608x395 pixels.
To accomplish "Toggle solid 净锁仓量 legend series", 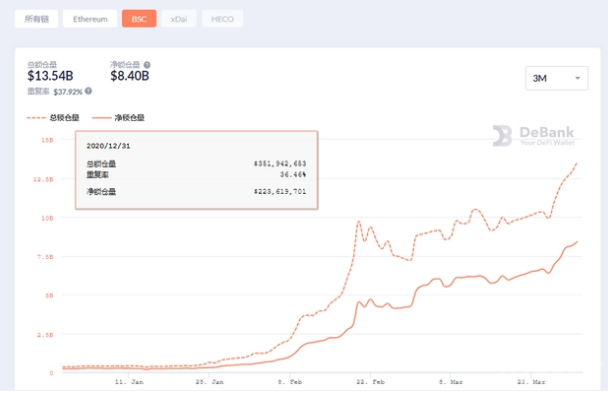I will click(x=118, y=117).
